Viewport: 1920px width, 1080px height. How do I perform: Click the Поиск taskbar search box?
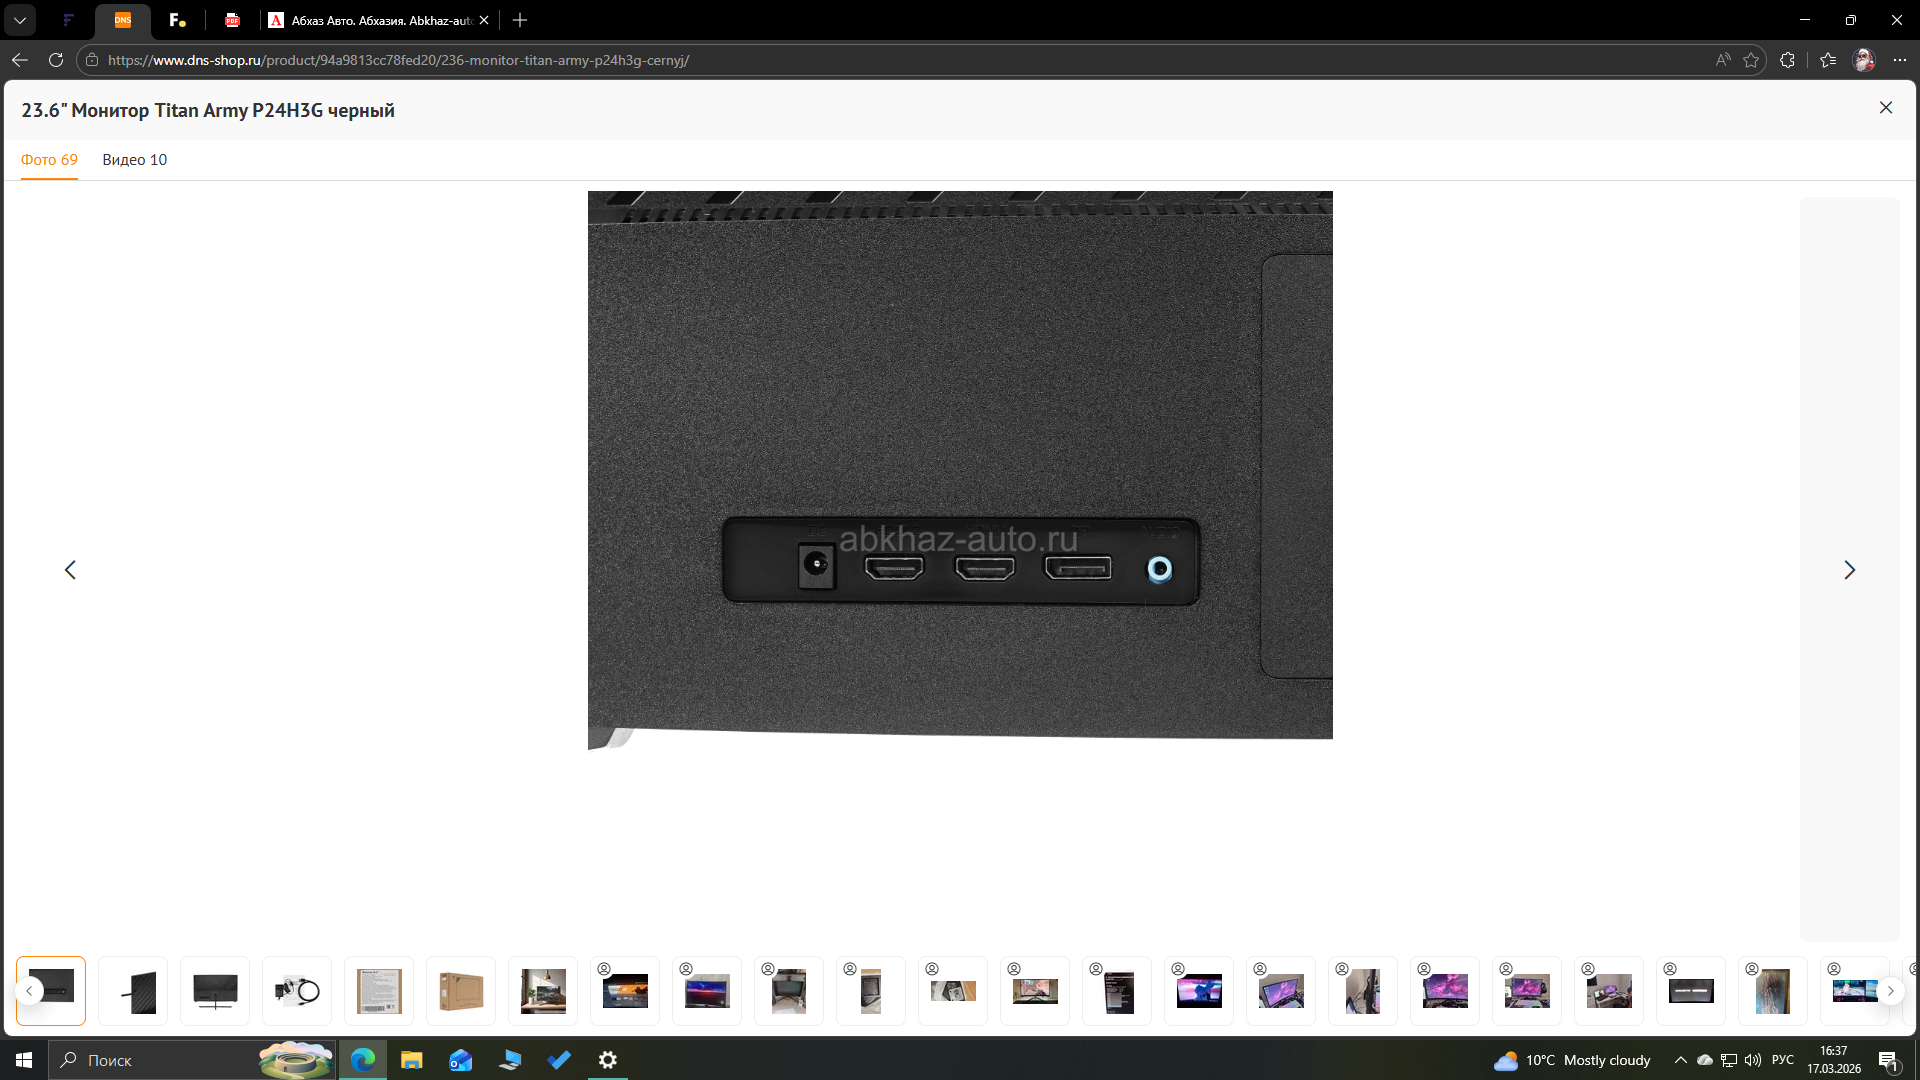tap(150, 1060)
